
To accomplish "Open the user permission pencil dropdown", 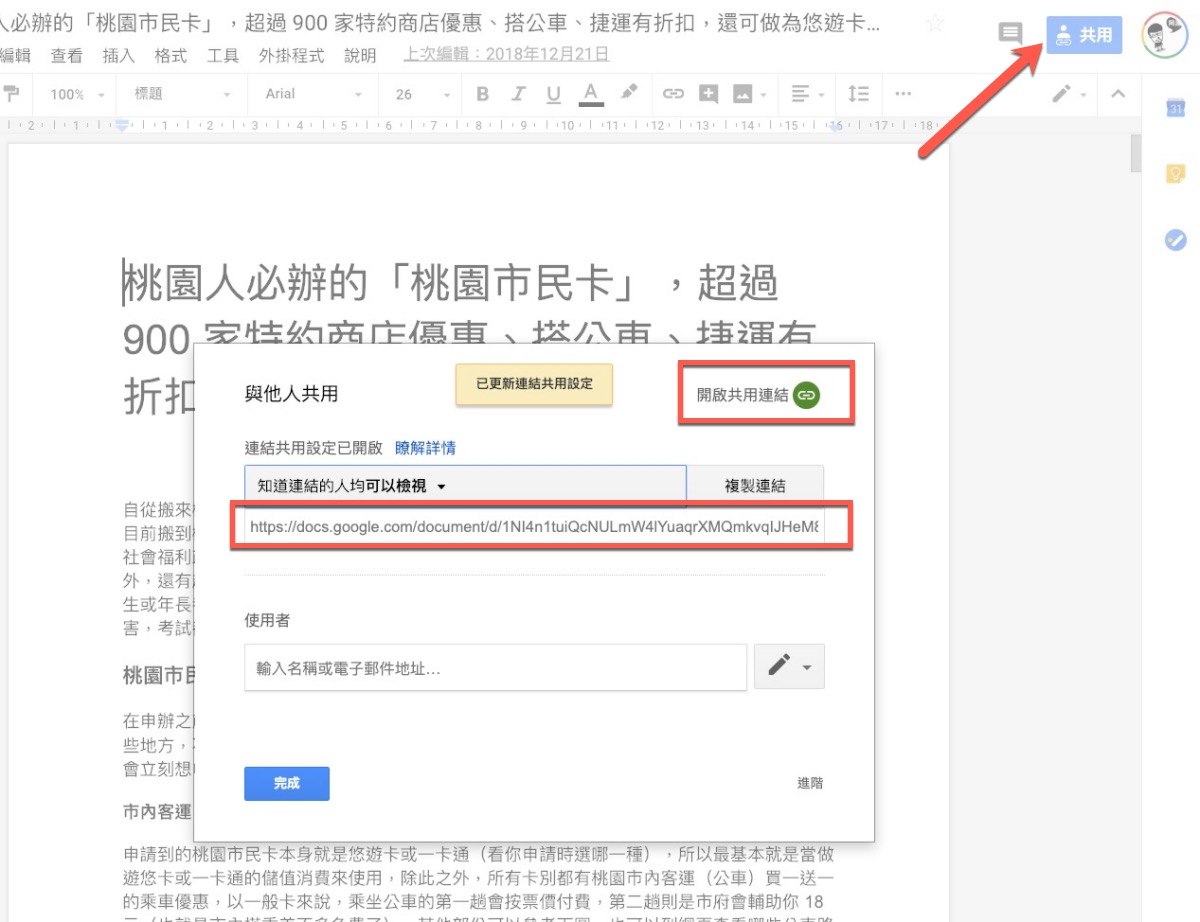I will click(790, 666).
